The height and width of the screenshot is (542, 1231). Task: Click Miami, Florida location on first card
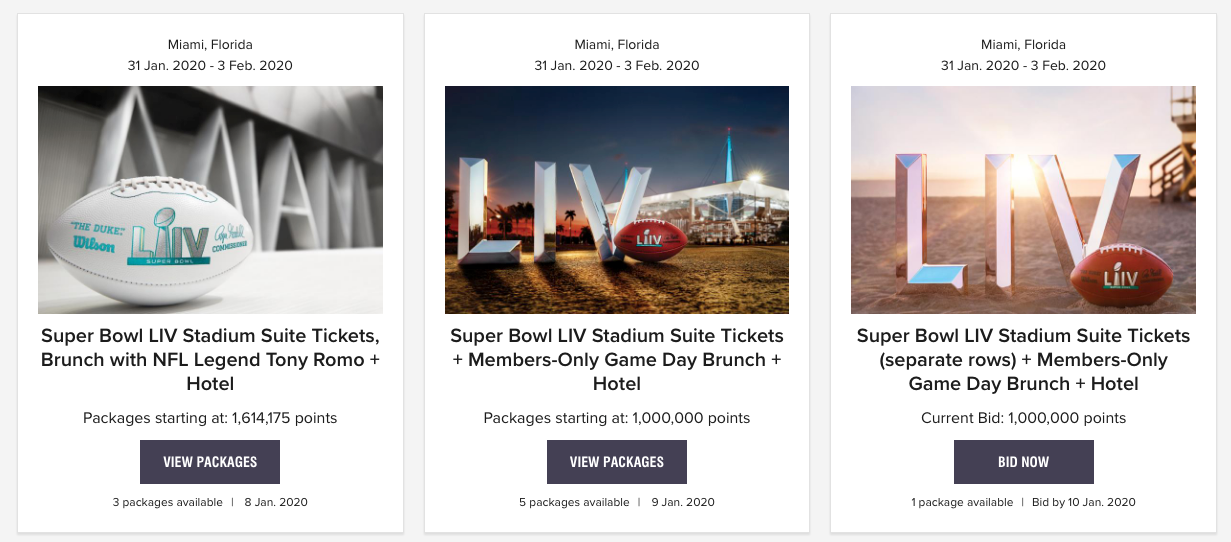[x=210, y=45]
